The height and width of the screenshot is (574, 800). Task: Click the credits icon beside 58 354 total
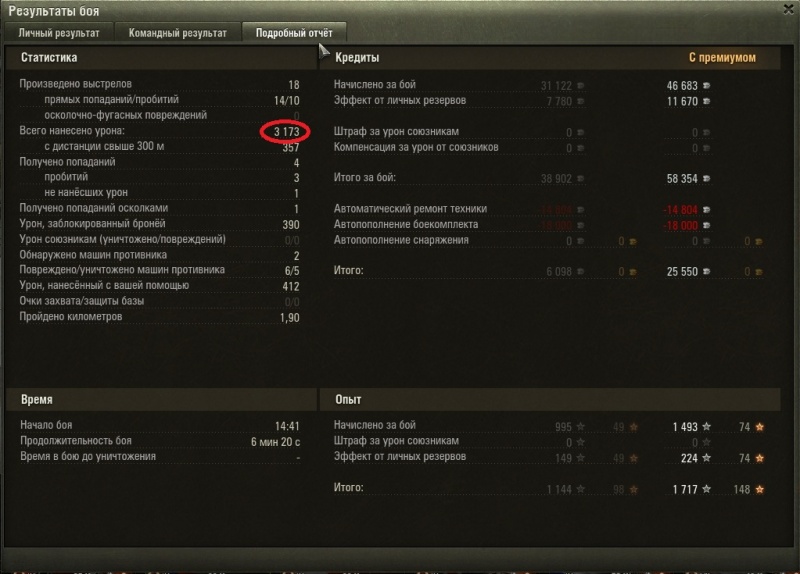(x=707, y=179)
